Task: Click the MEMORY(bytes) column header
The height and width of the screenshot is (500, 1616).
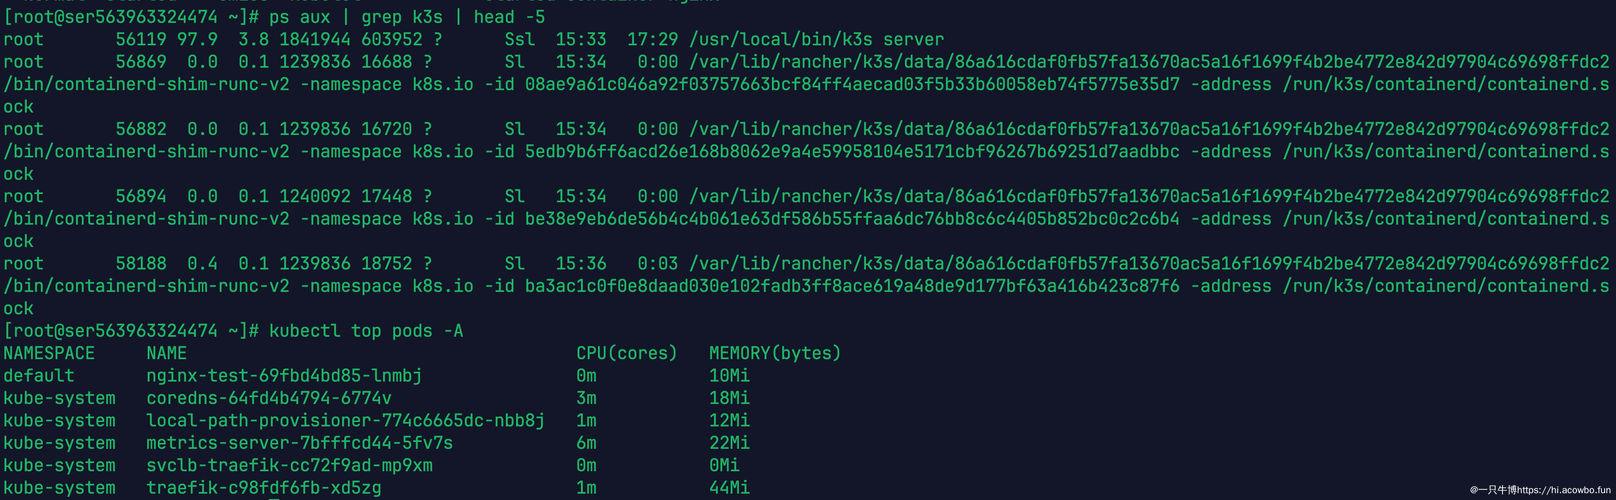Action: click(775, 353)
